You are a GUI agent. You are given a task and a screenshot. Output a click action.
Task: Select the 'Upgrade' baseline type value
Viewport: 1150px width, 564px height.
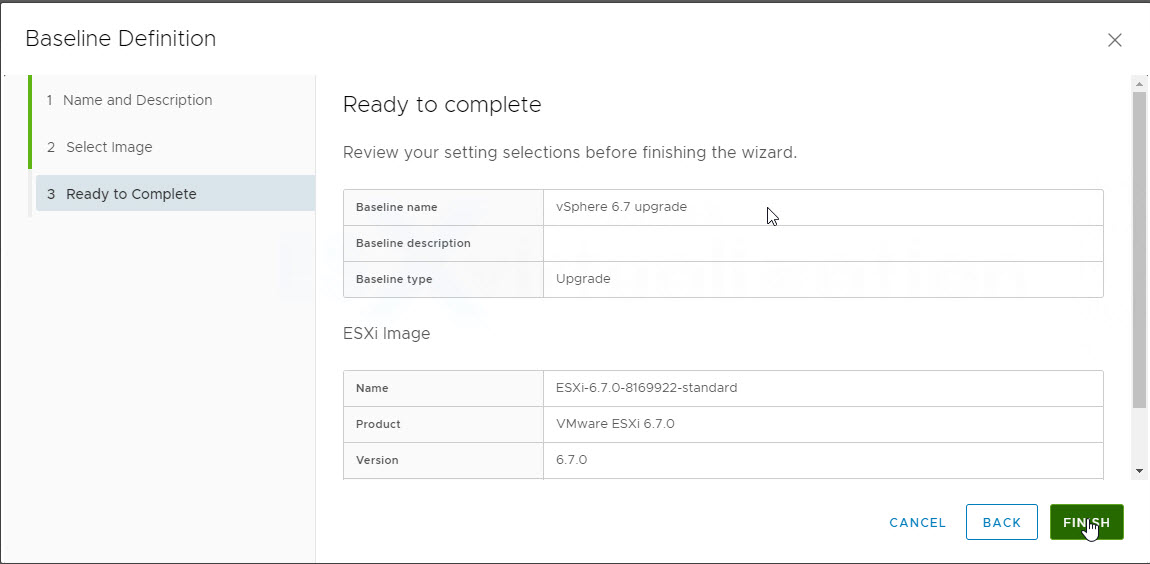point(583,279)
